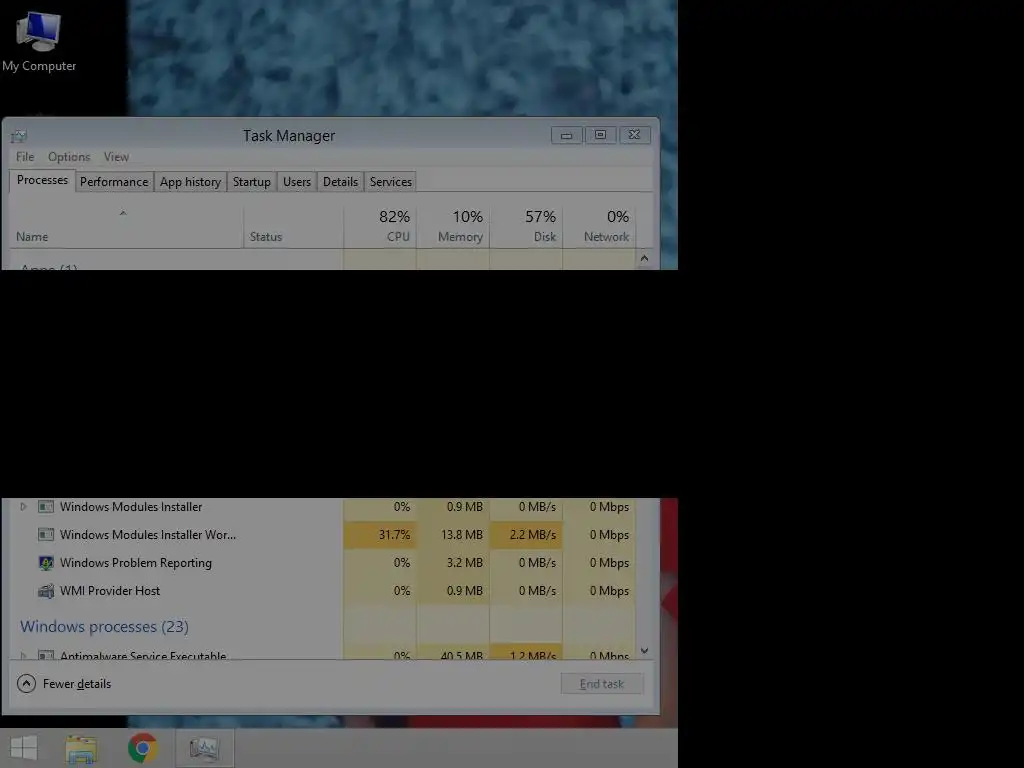1024x768 pixels.
Task: Sort processes by the Name column
Action: (127, 227)
